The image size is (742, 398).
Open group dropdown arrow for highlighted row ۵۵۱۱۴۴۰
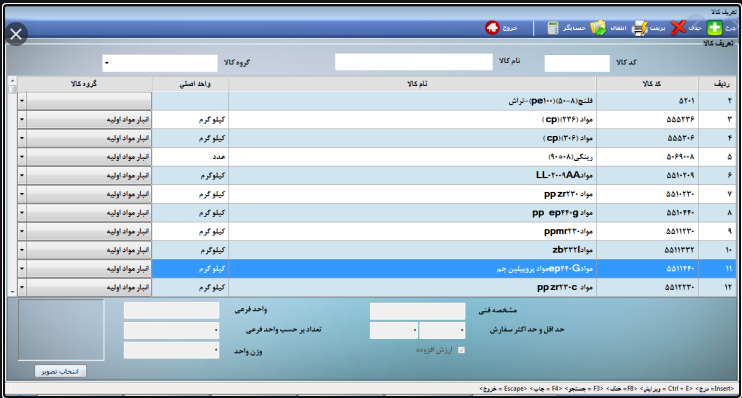point(22,269)
